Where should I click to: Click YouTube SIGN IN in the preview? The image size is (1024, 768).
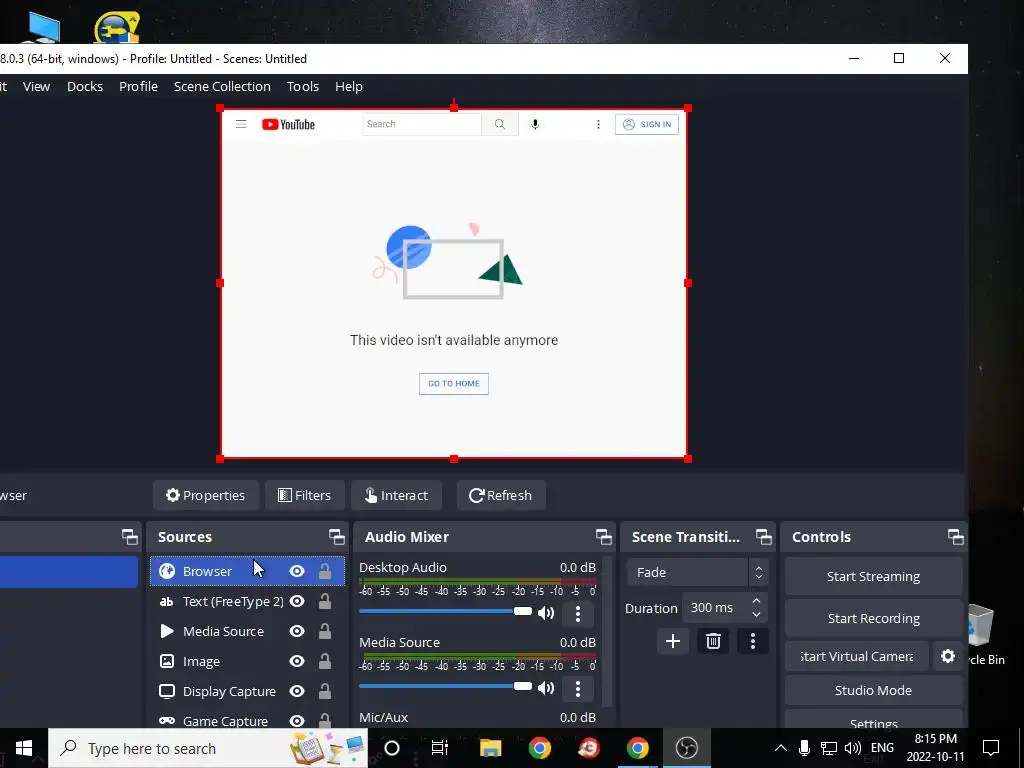tap(647, 124)
